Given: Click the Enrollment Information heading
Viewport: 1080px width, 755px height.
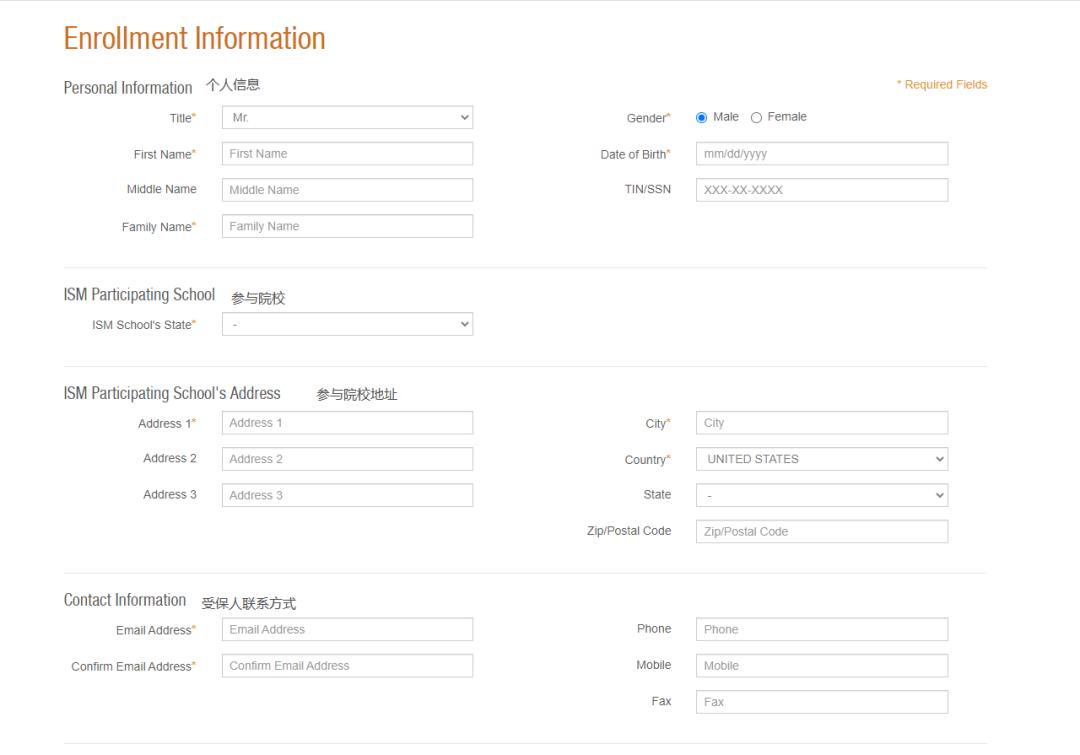Looking at the screenshot, I should [194, 39].
